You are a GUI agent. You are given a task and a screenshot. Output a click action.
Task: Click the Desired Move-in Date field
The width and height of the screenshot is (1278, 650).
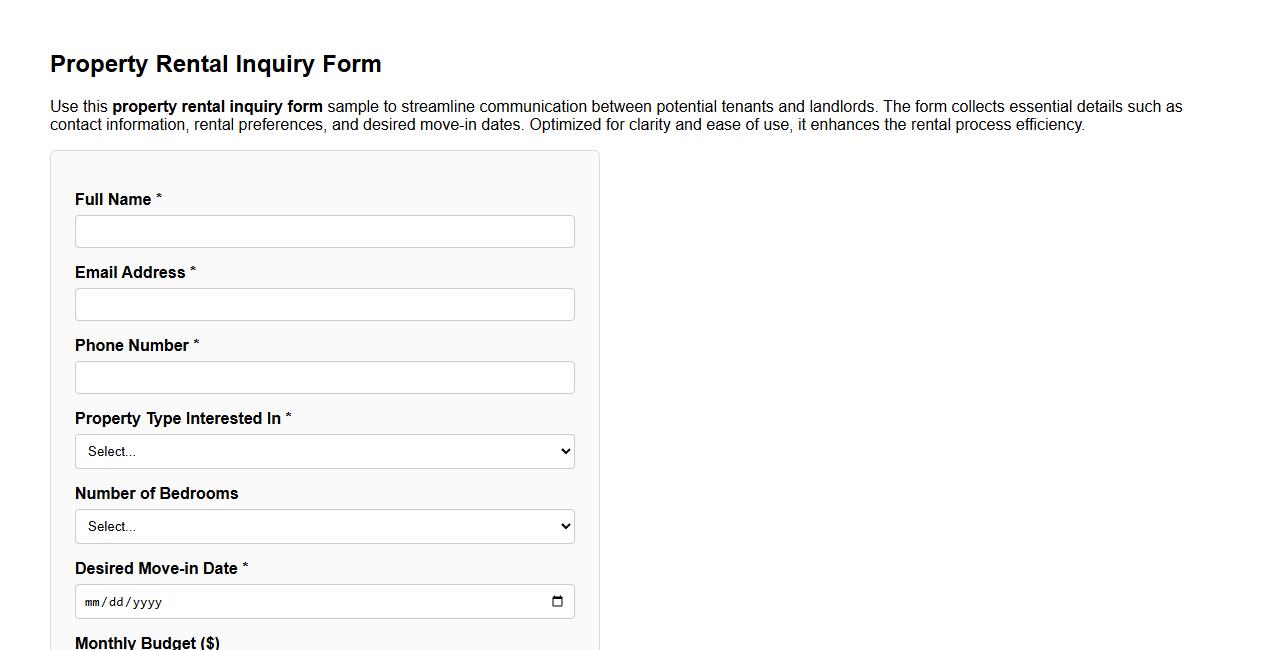(x=300, y=601)
